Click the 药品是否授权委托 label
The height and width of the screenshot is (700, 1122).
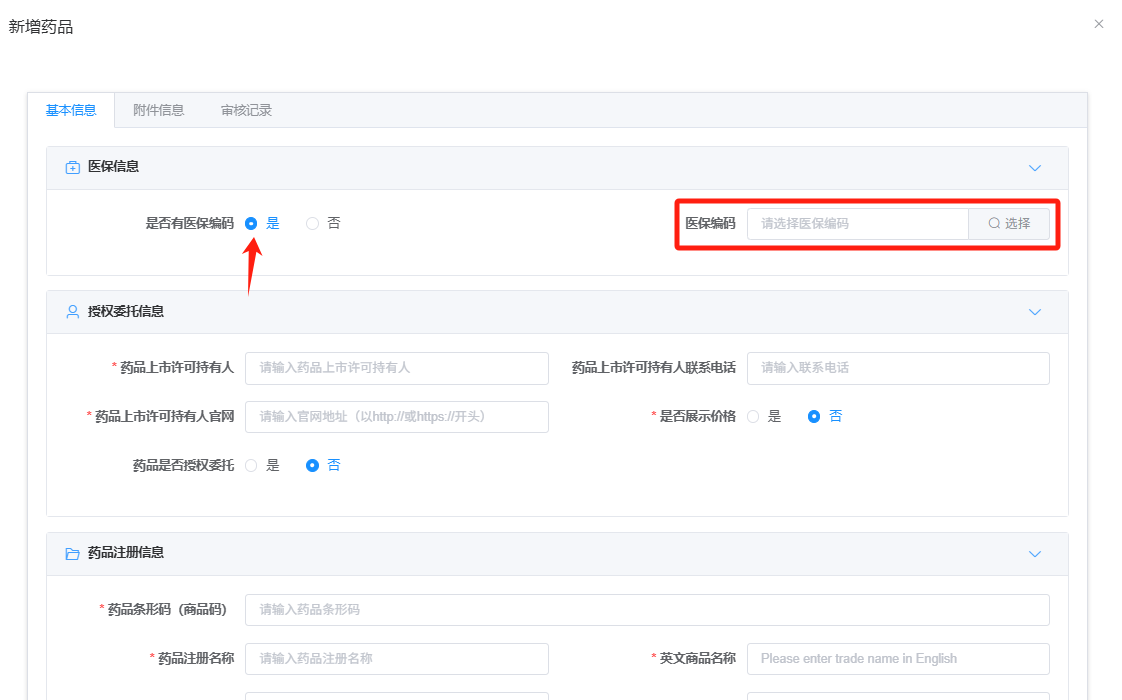click(183, 466)
